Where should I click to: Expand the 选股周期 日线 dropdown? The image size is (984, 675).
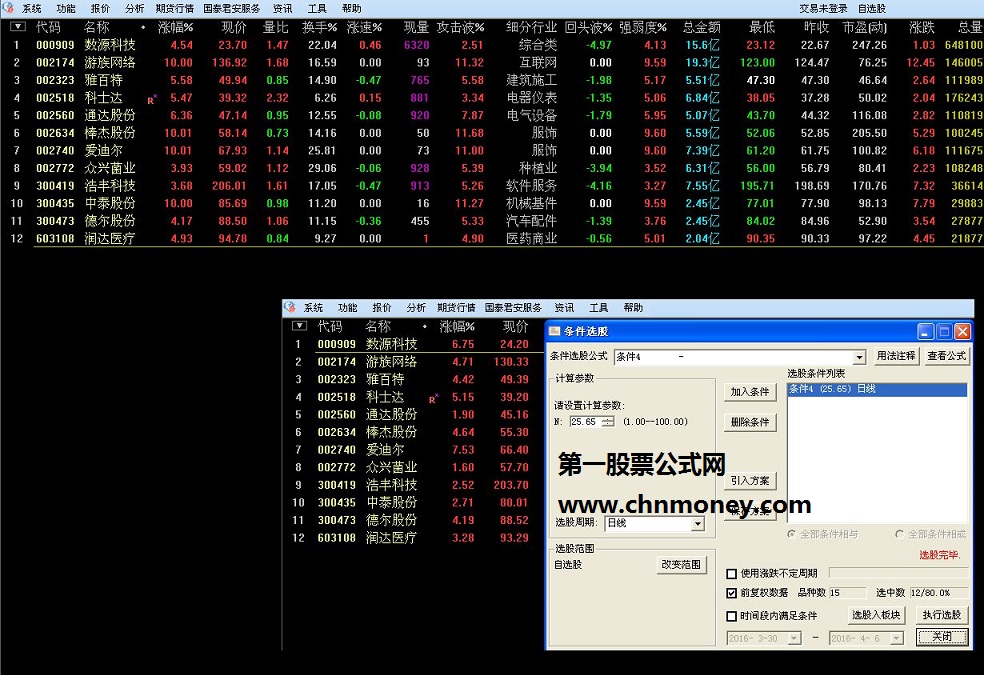pyautogui.click(x=697, y=523)
